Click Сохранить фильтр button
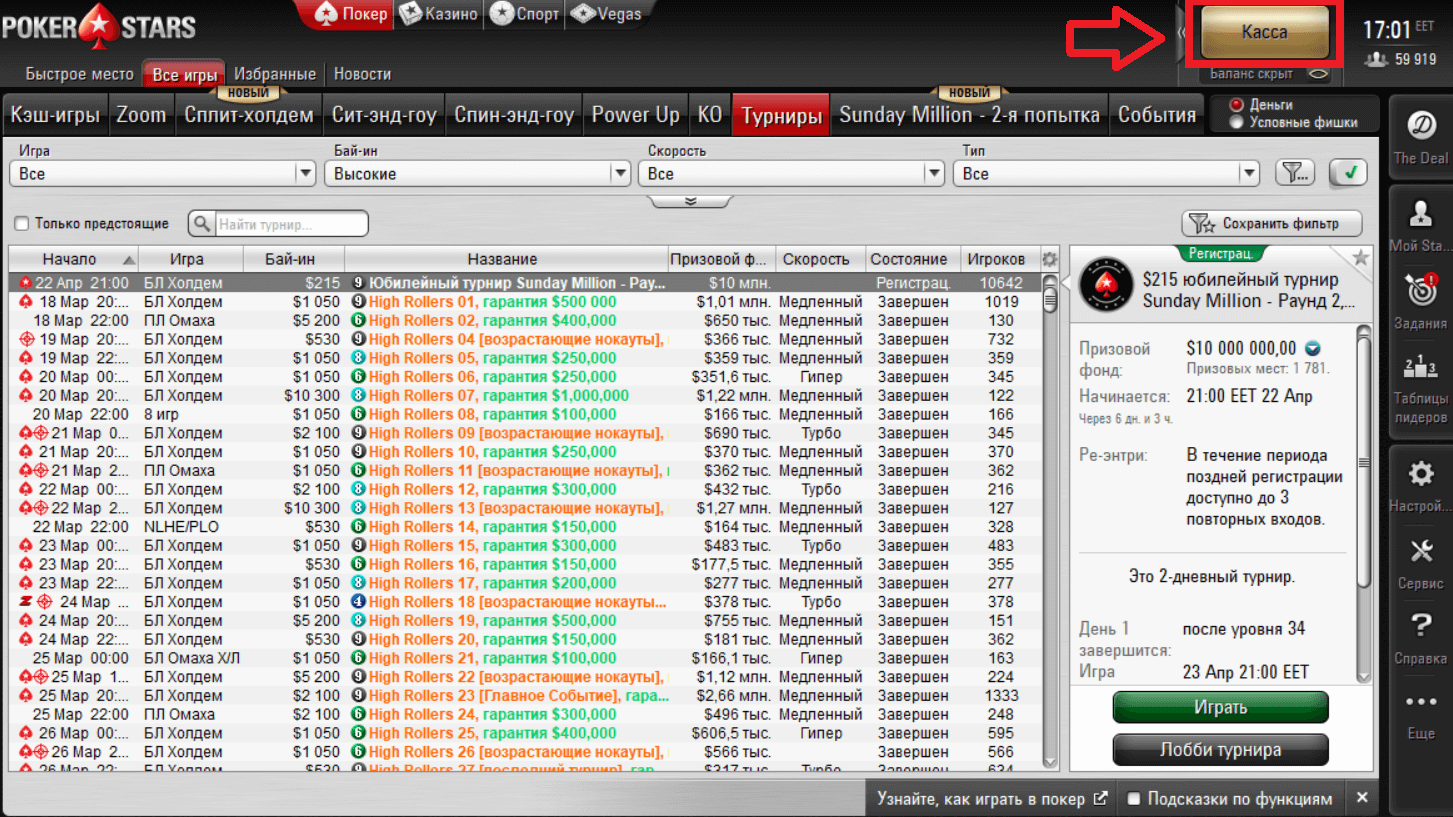 [1272, 223]
